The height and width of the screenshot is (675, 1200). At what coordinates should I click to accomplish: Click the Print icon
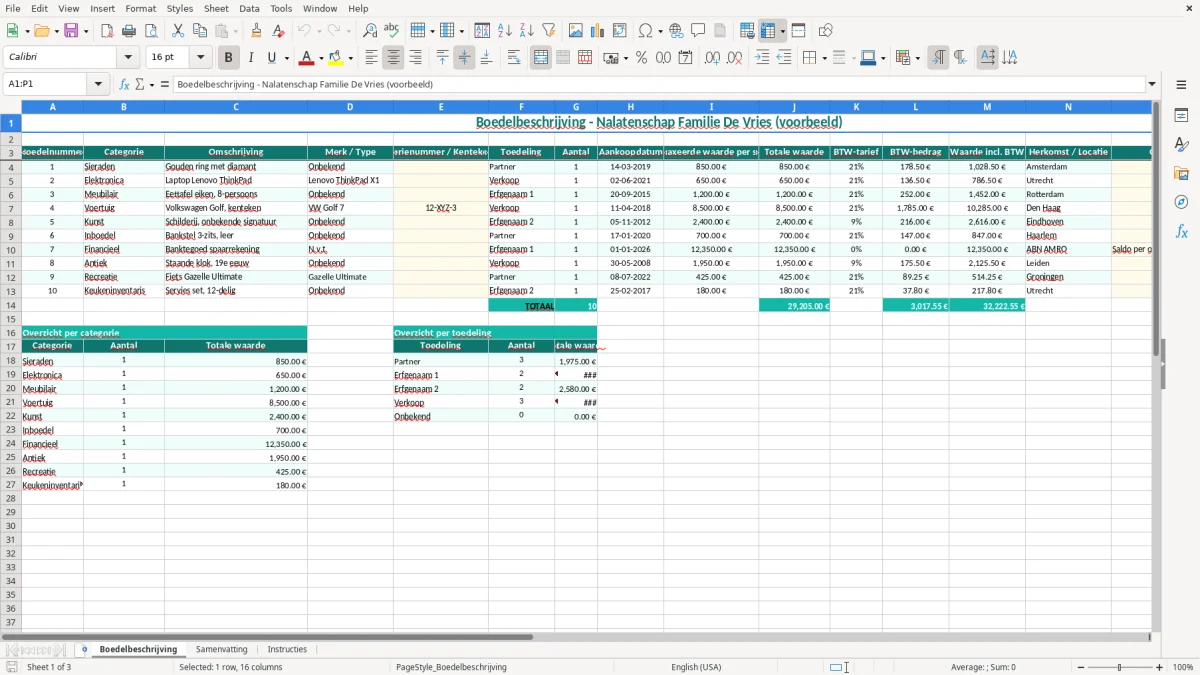click(129, 31)
